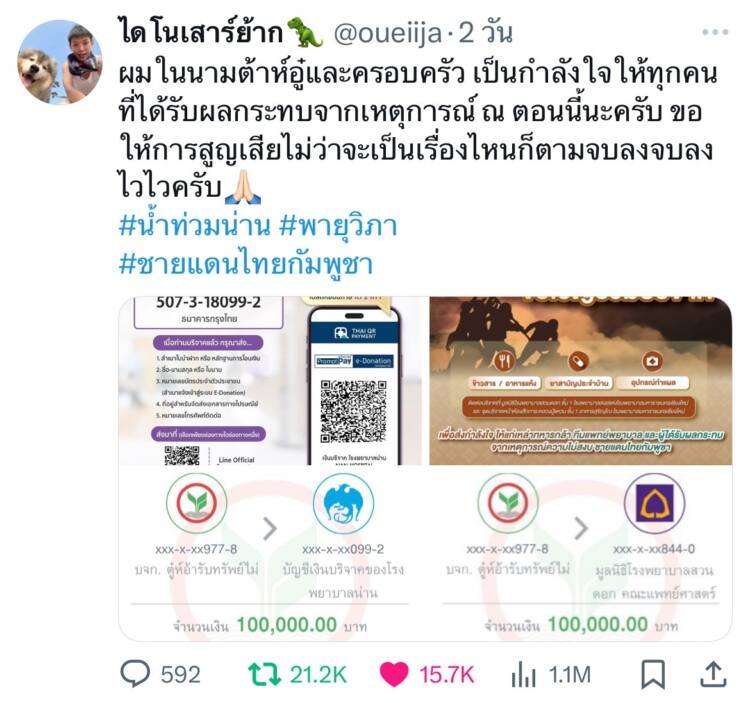Open hashtag #พายุวิภา
750x703 pixels.
pyautogui.click(x=338, y=226)
